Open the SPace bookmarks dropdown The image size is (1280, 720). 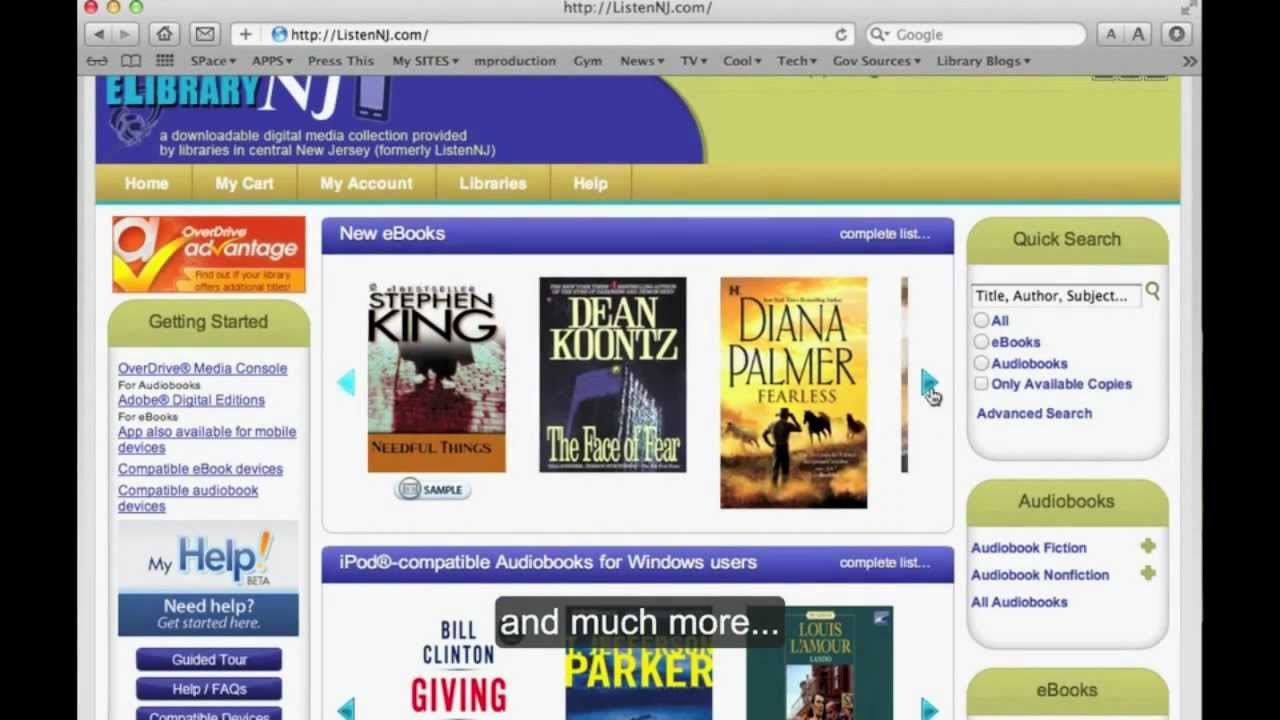(213, 61)
